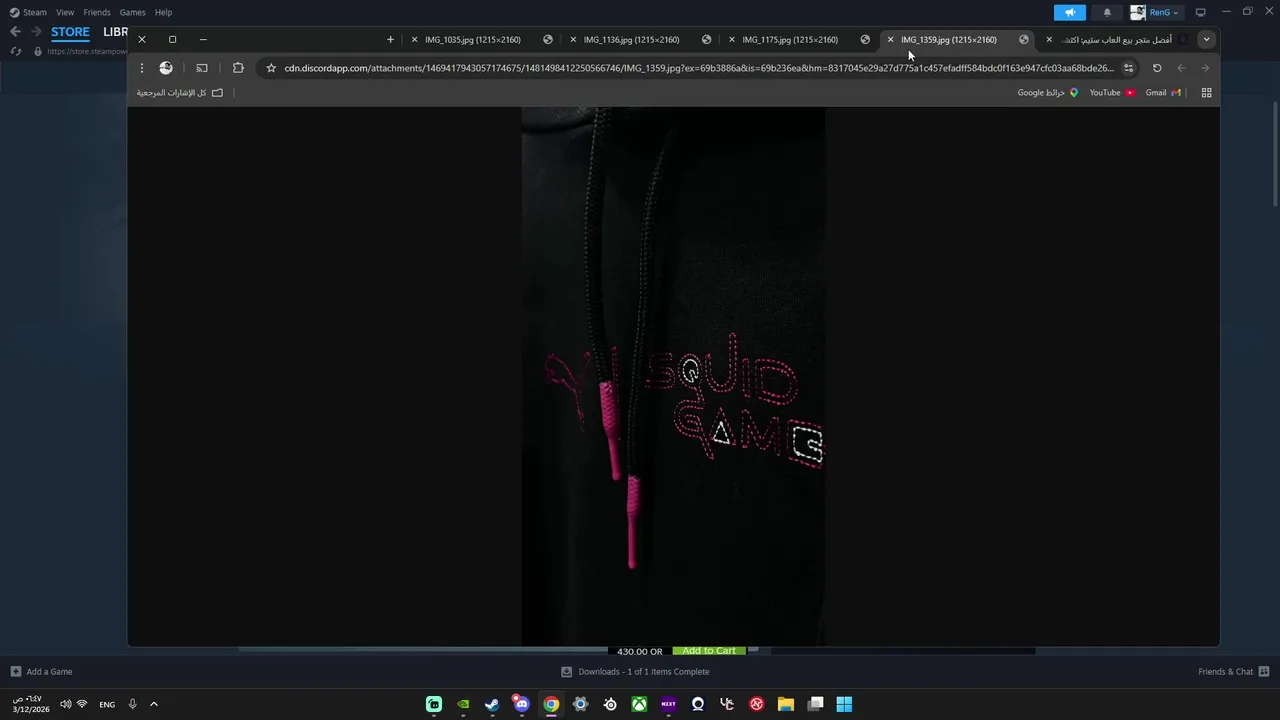
Task: Open File Explorer from the taskbar
Action: click(x=786, y=704)
